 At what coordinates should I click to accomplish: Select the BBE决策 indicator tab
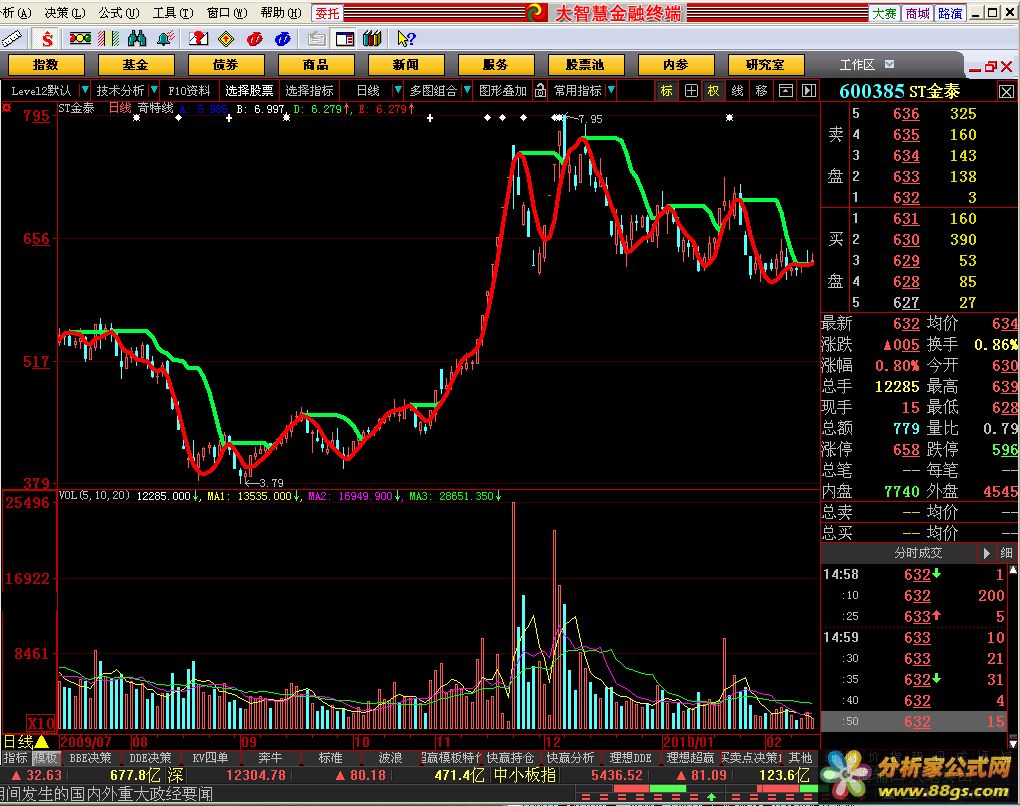click(x=90, y=758)
